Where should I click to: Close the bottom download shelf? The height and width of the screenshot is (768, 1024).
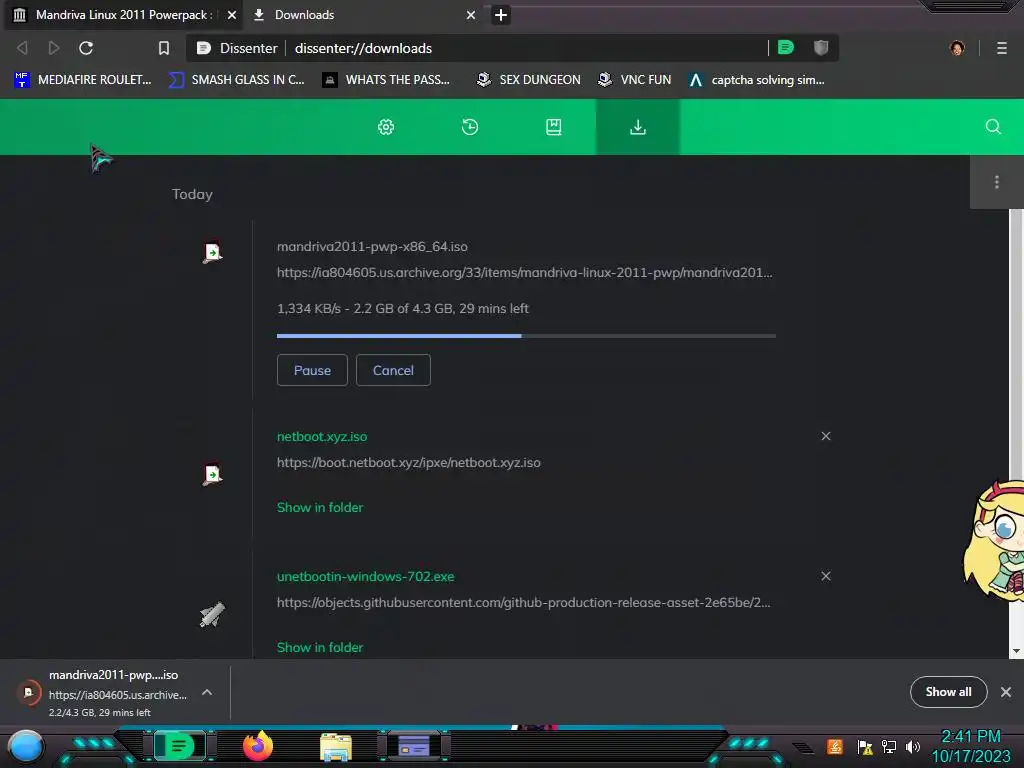coord(1006,692)
